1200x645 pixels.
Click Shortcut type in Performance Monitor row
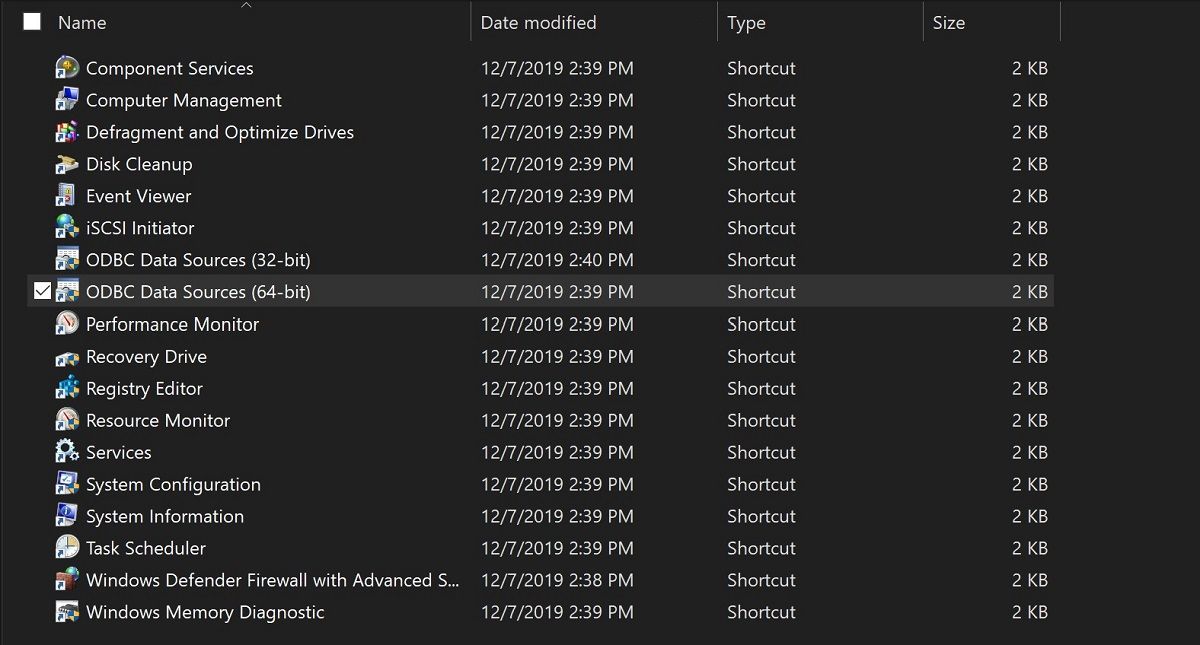(x=761, y=324)
